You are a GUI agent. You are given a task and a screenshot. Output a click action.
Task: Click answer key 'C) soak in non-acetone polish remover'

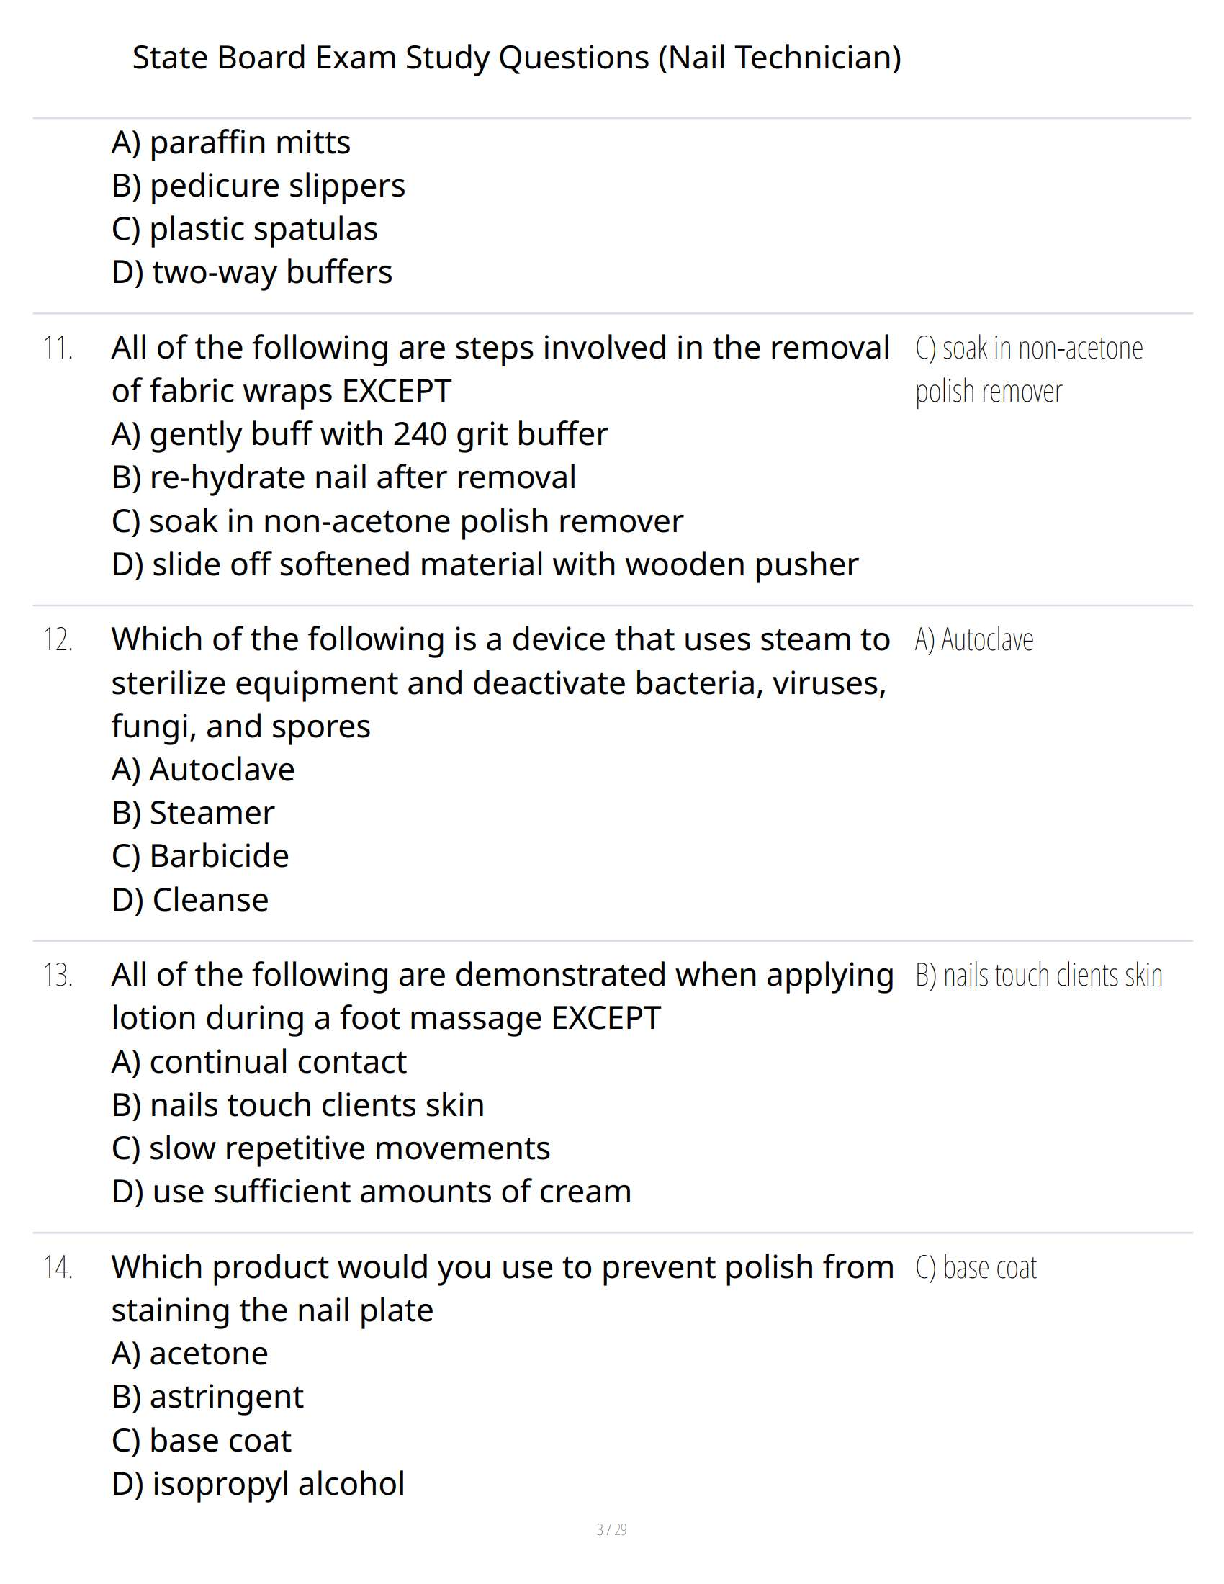[1029, 370]
